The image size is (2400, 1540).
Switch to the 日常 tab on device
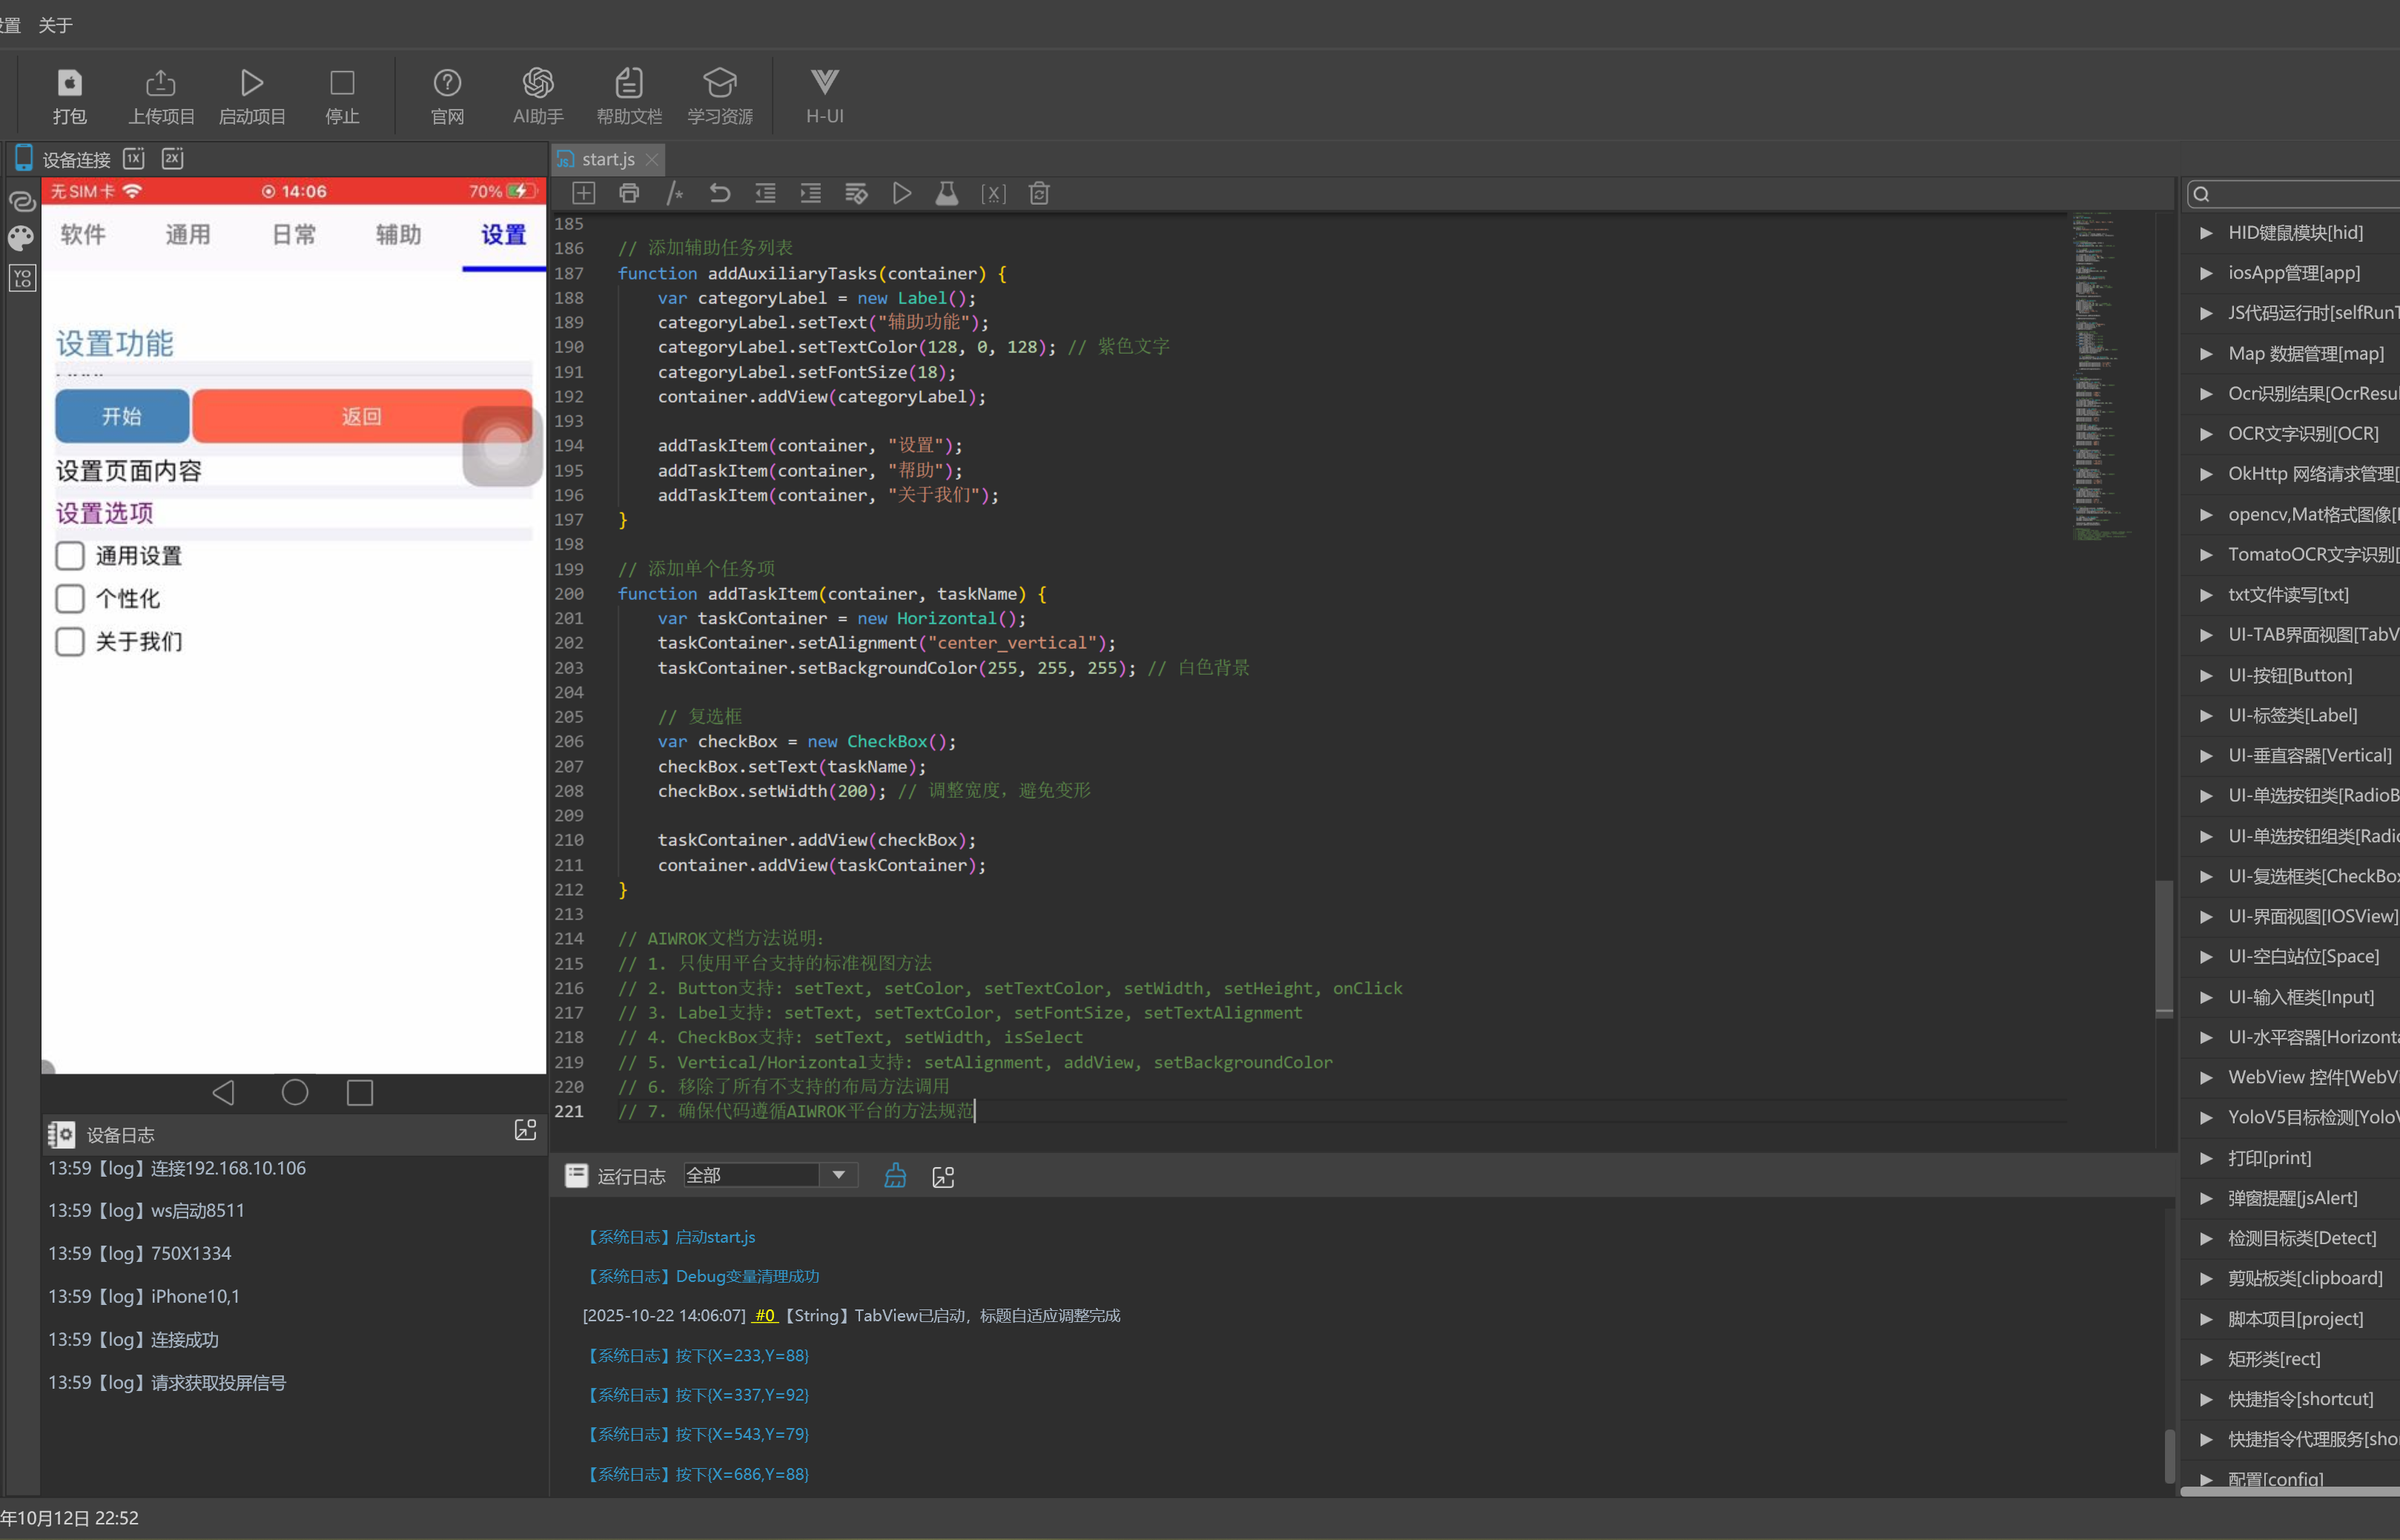(x=294, y=235)
